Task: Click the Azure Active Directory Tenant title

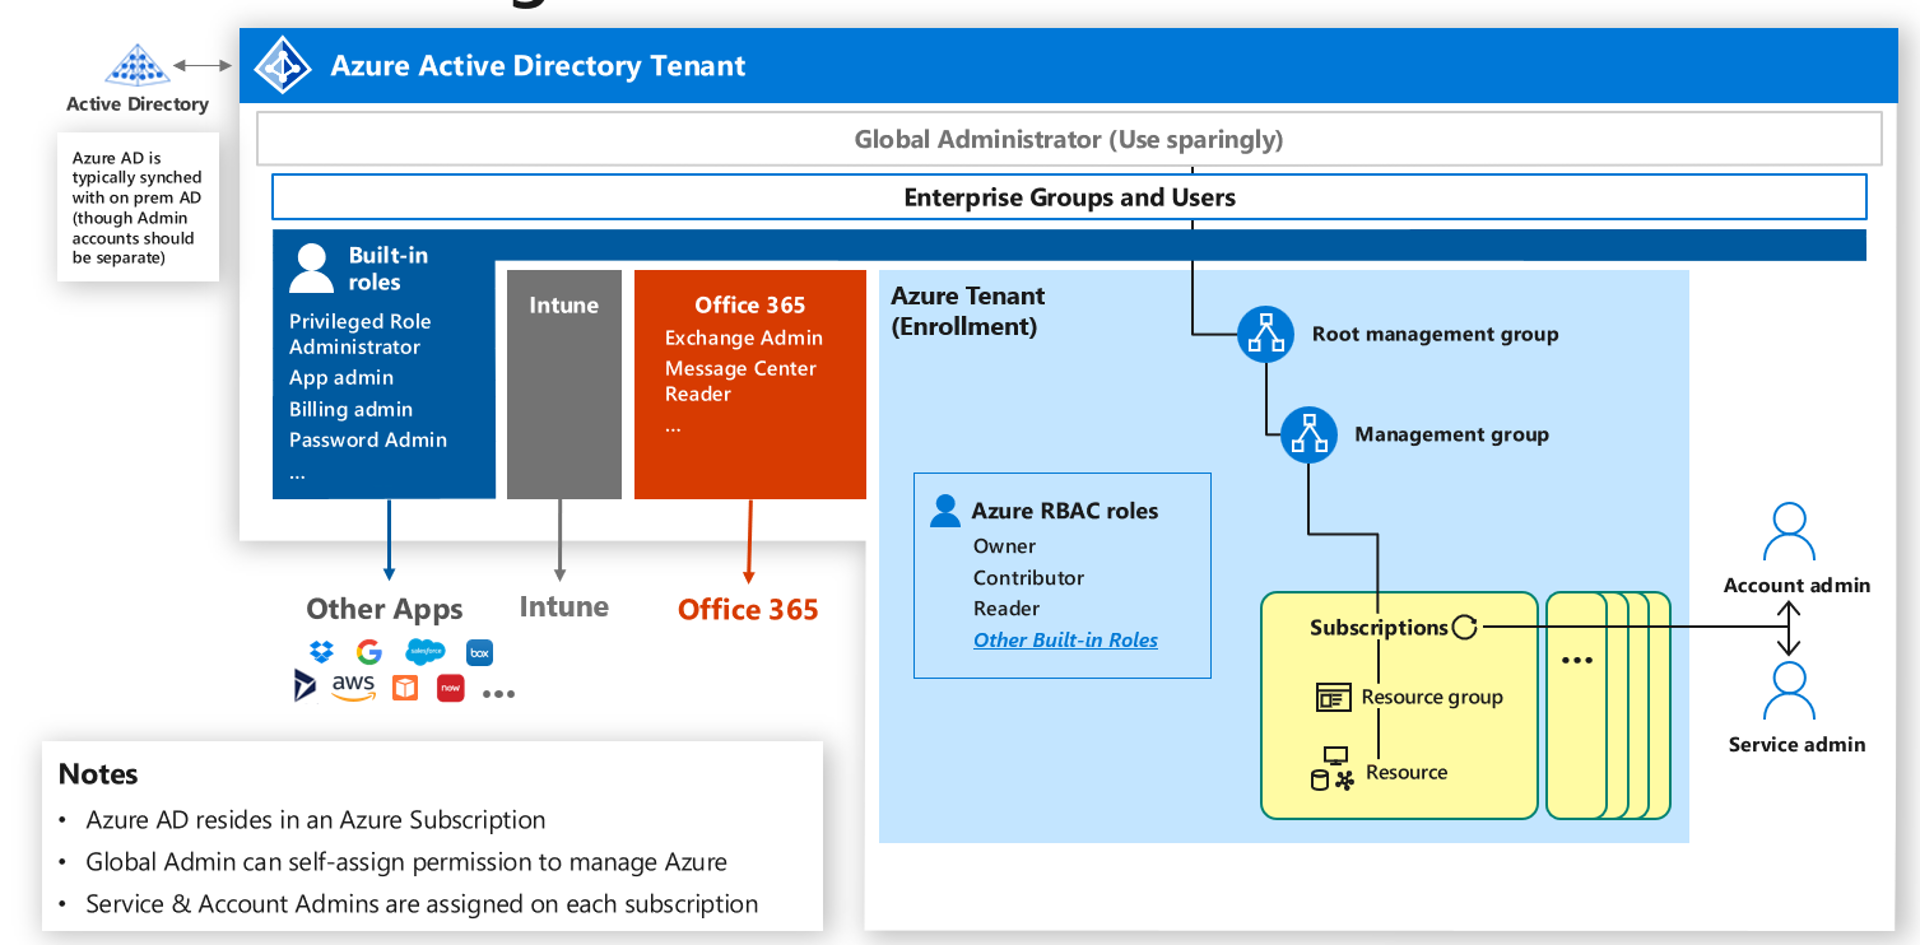Action: [538, 66]
